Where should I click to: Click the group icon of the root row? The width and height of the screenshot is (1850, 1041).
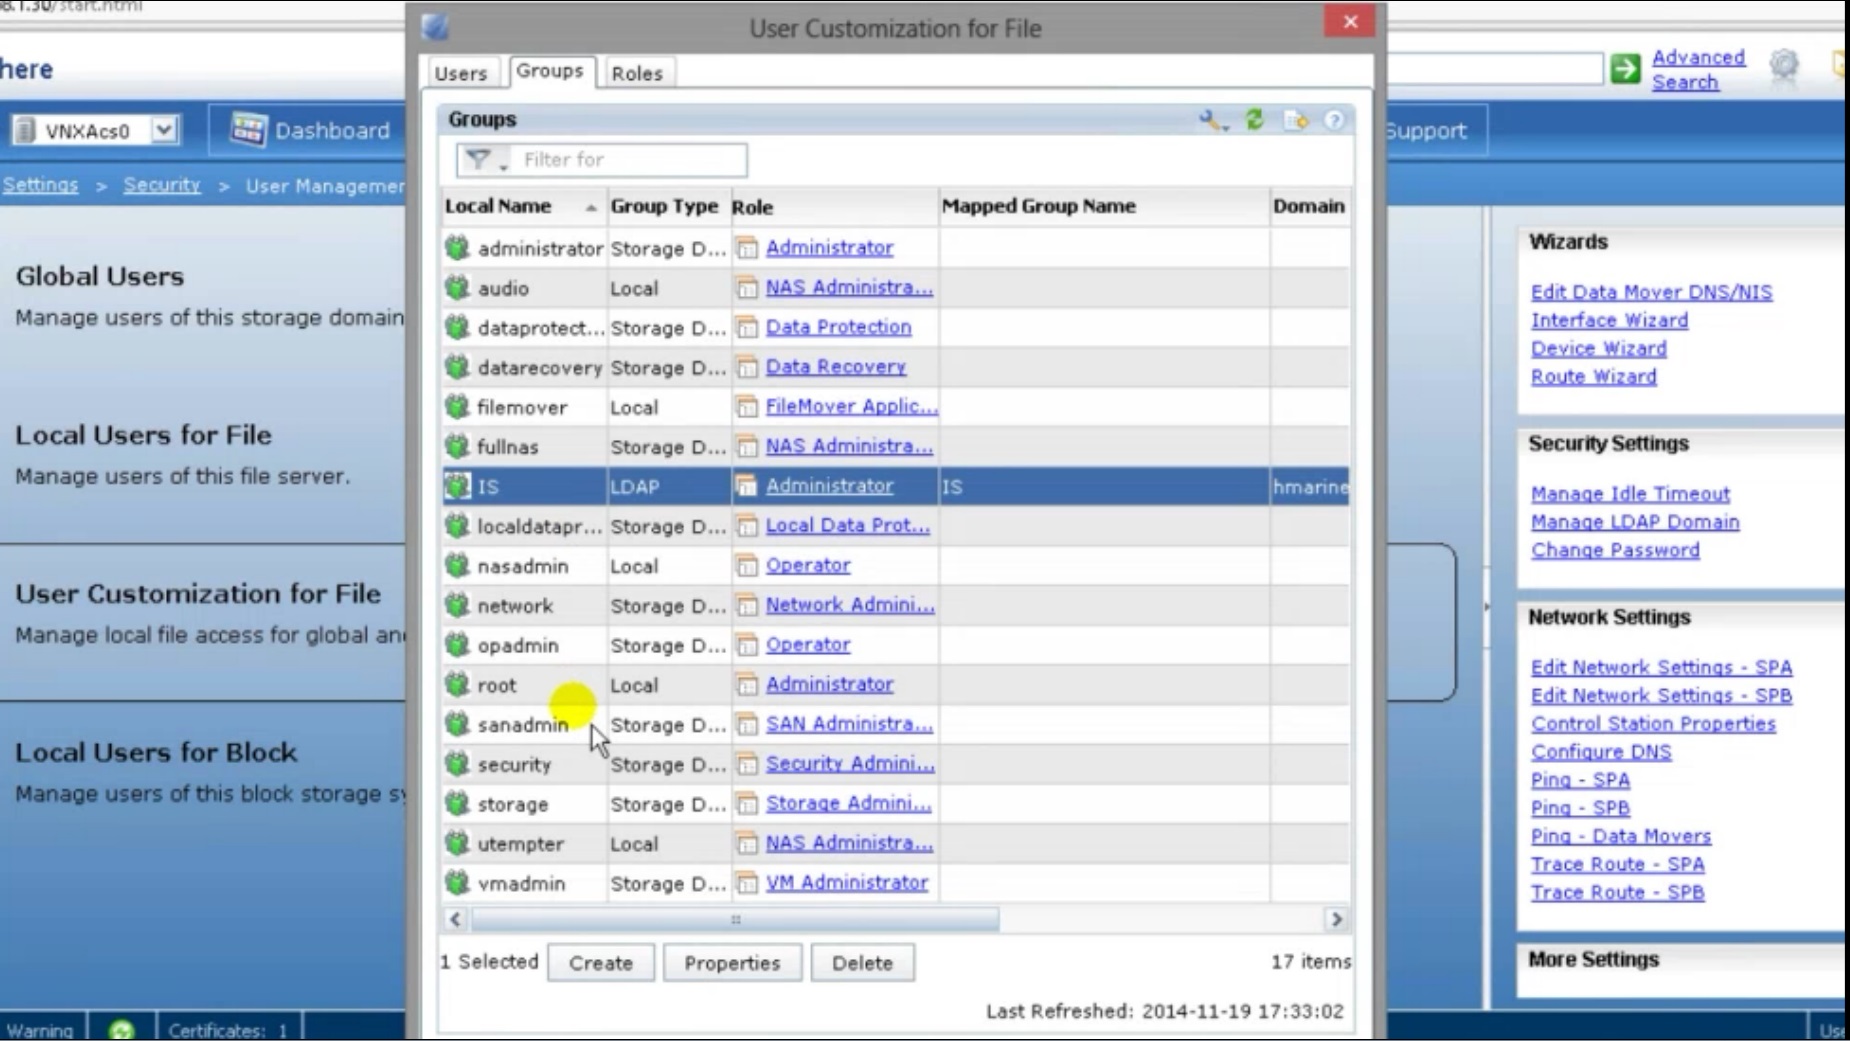point(457,685)
